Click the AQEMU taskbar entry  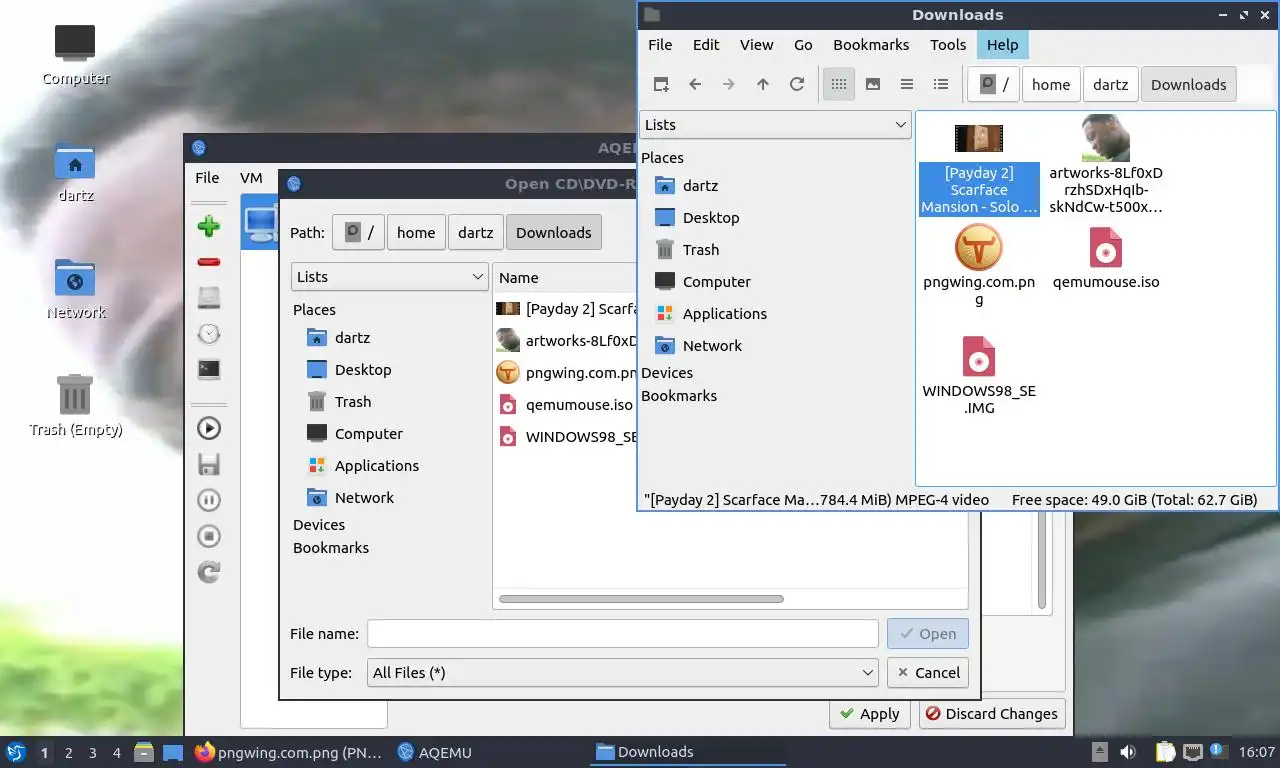point(435,753)
